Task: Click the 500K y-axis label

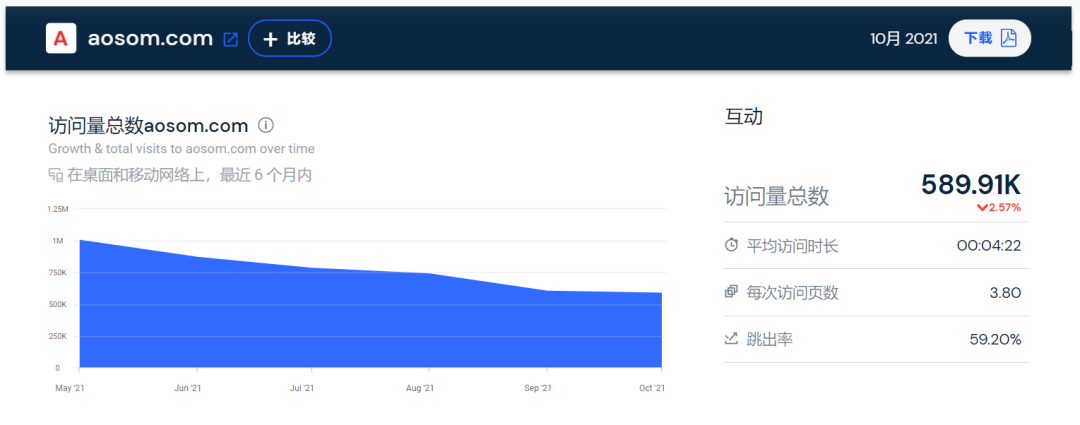Action: click(58, 304)
